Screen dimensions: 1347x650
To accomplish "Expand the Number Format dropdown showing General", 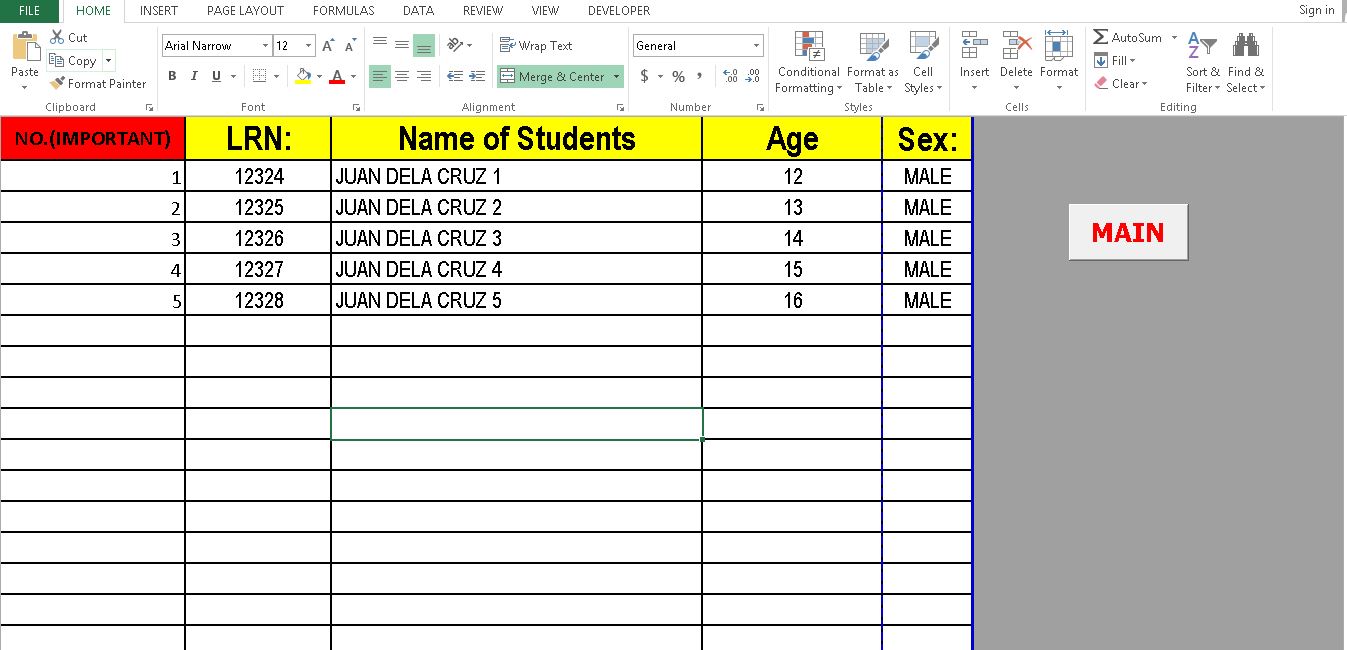I will 755,45.
